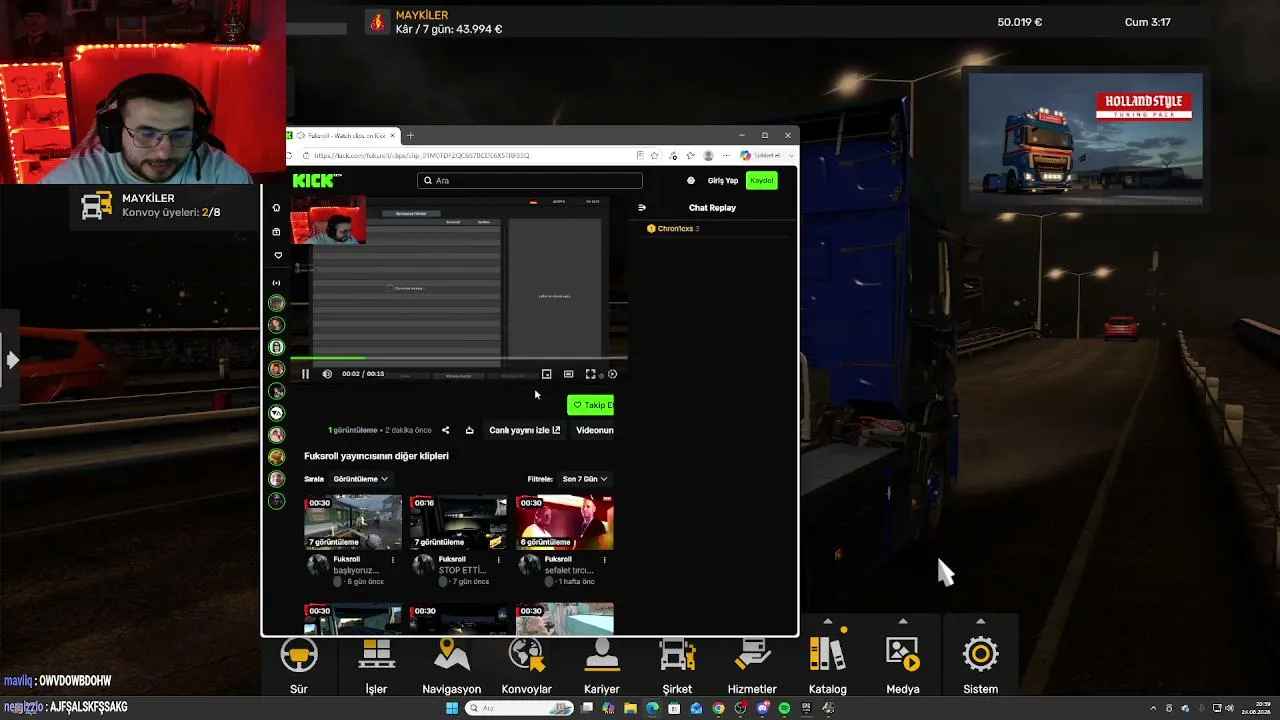Share the clip using the share icon
The height and width of the screenshot is (720, 1280).
446,430
